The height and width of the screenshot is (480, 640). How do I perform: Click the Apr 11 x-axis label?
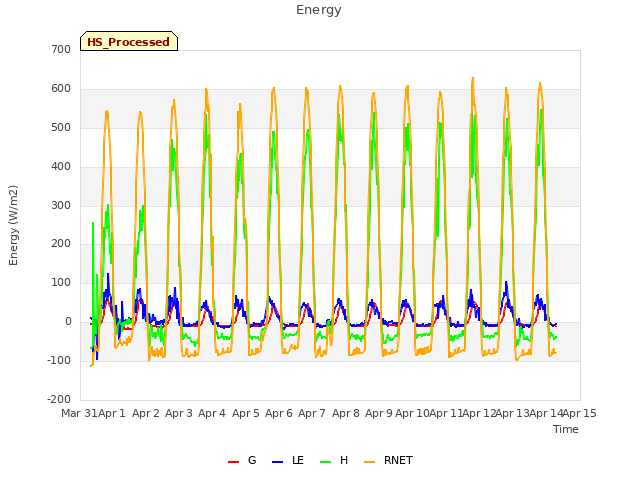[446, 413]
